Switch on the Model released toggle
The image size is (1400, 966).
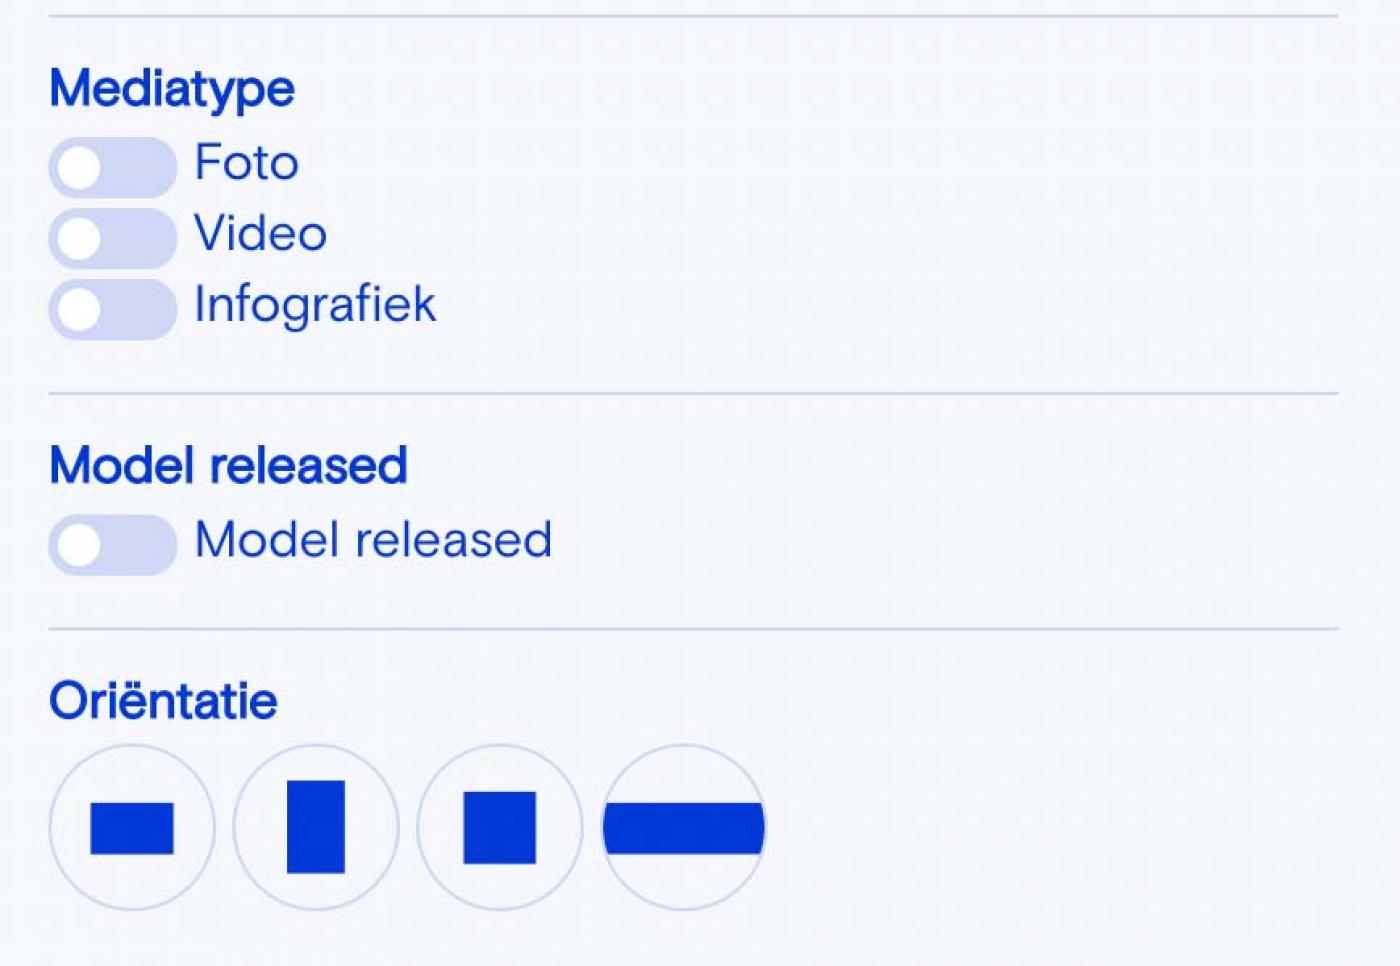(x=112, y=545)
